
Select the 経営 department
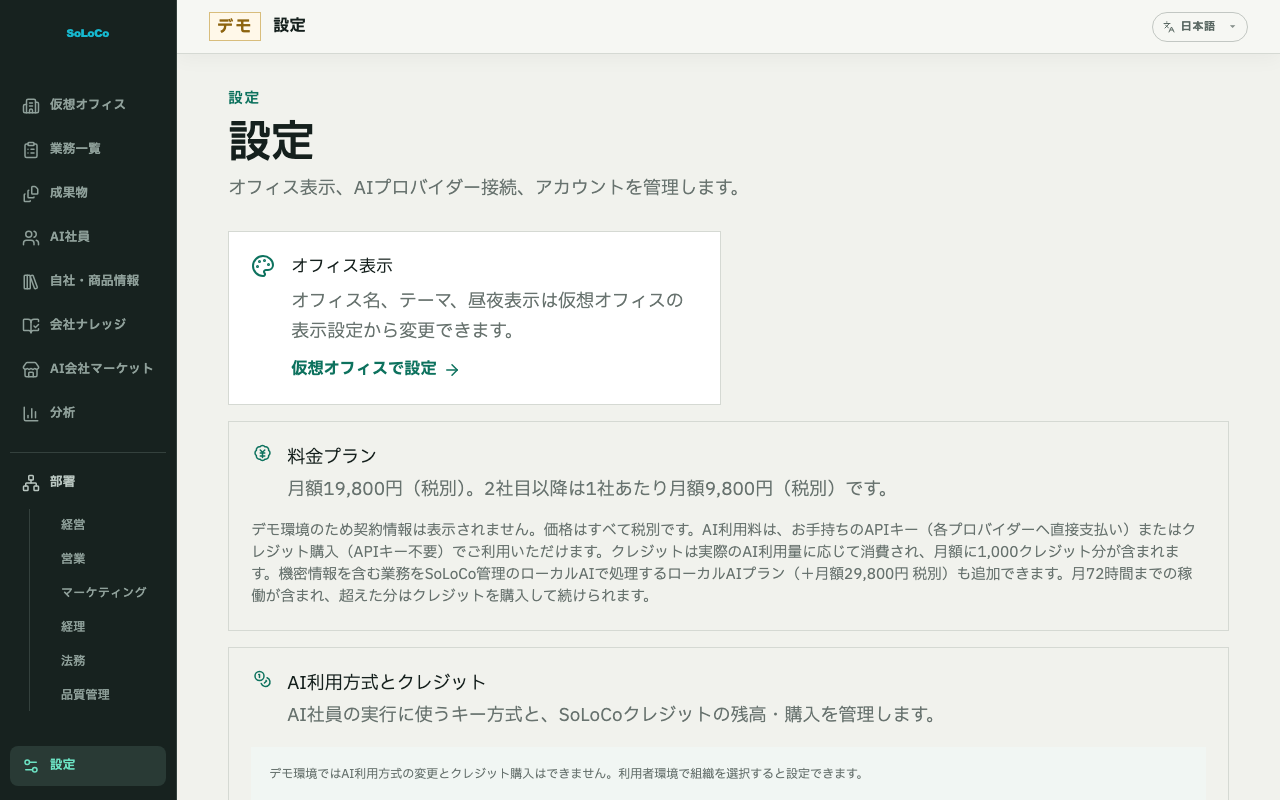click(x=73, y=525)
